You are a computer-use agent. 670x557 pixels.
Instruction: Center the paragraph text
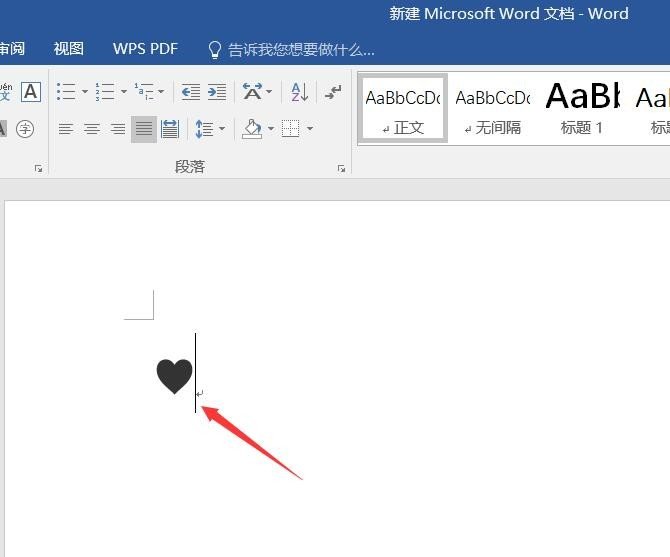[x=92, y=129]
